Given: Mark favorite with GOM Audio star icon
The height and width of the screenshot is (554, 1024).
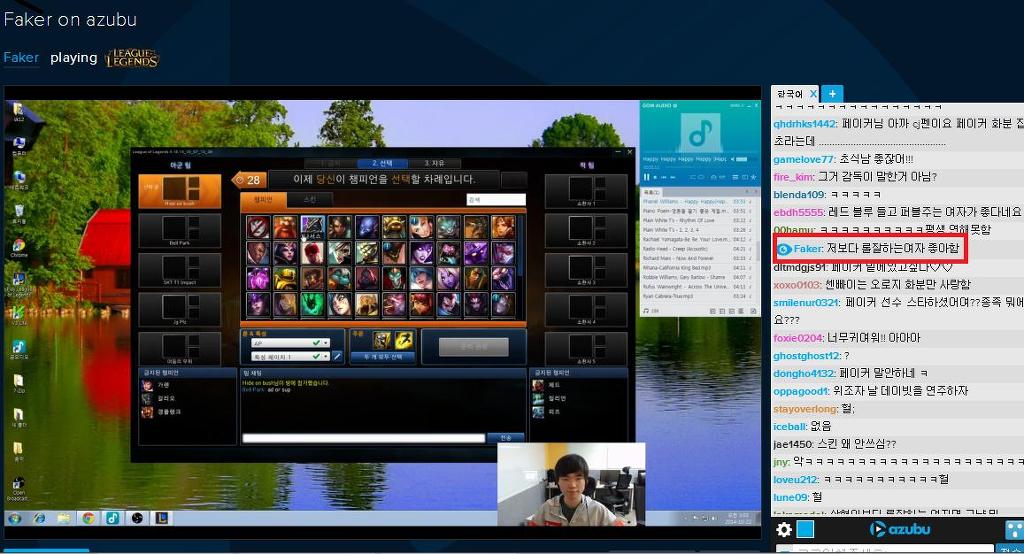Looking at the screenshot, I should tap(753, 177).
